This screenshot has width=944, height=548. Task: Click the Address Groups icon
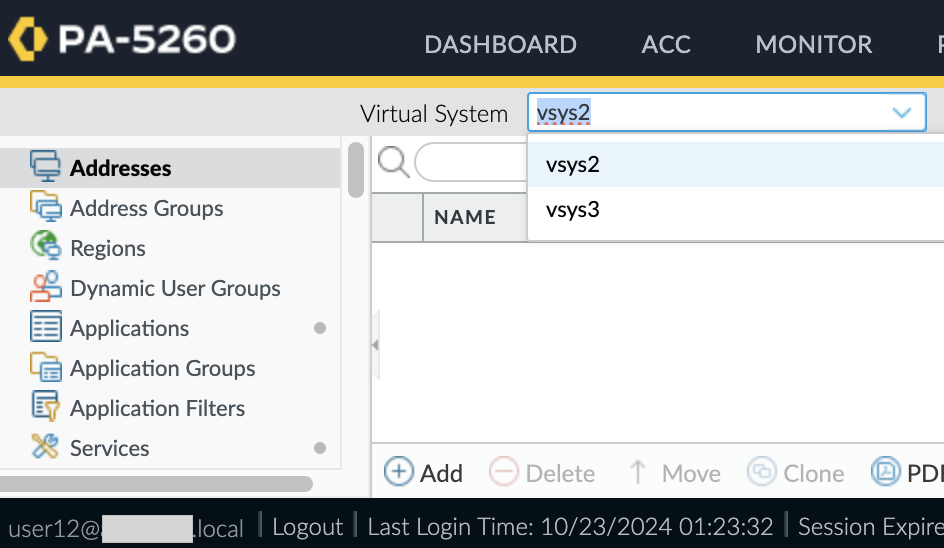[x=45, y=207]
